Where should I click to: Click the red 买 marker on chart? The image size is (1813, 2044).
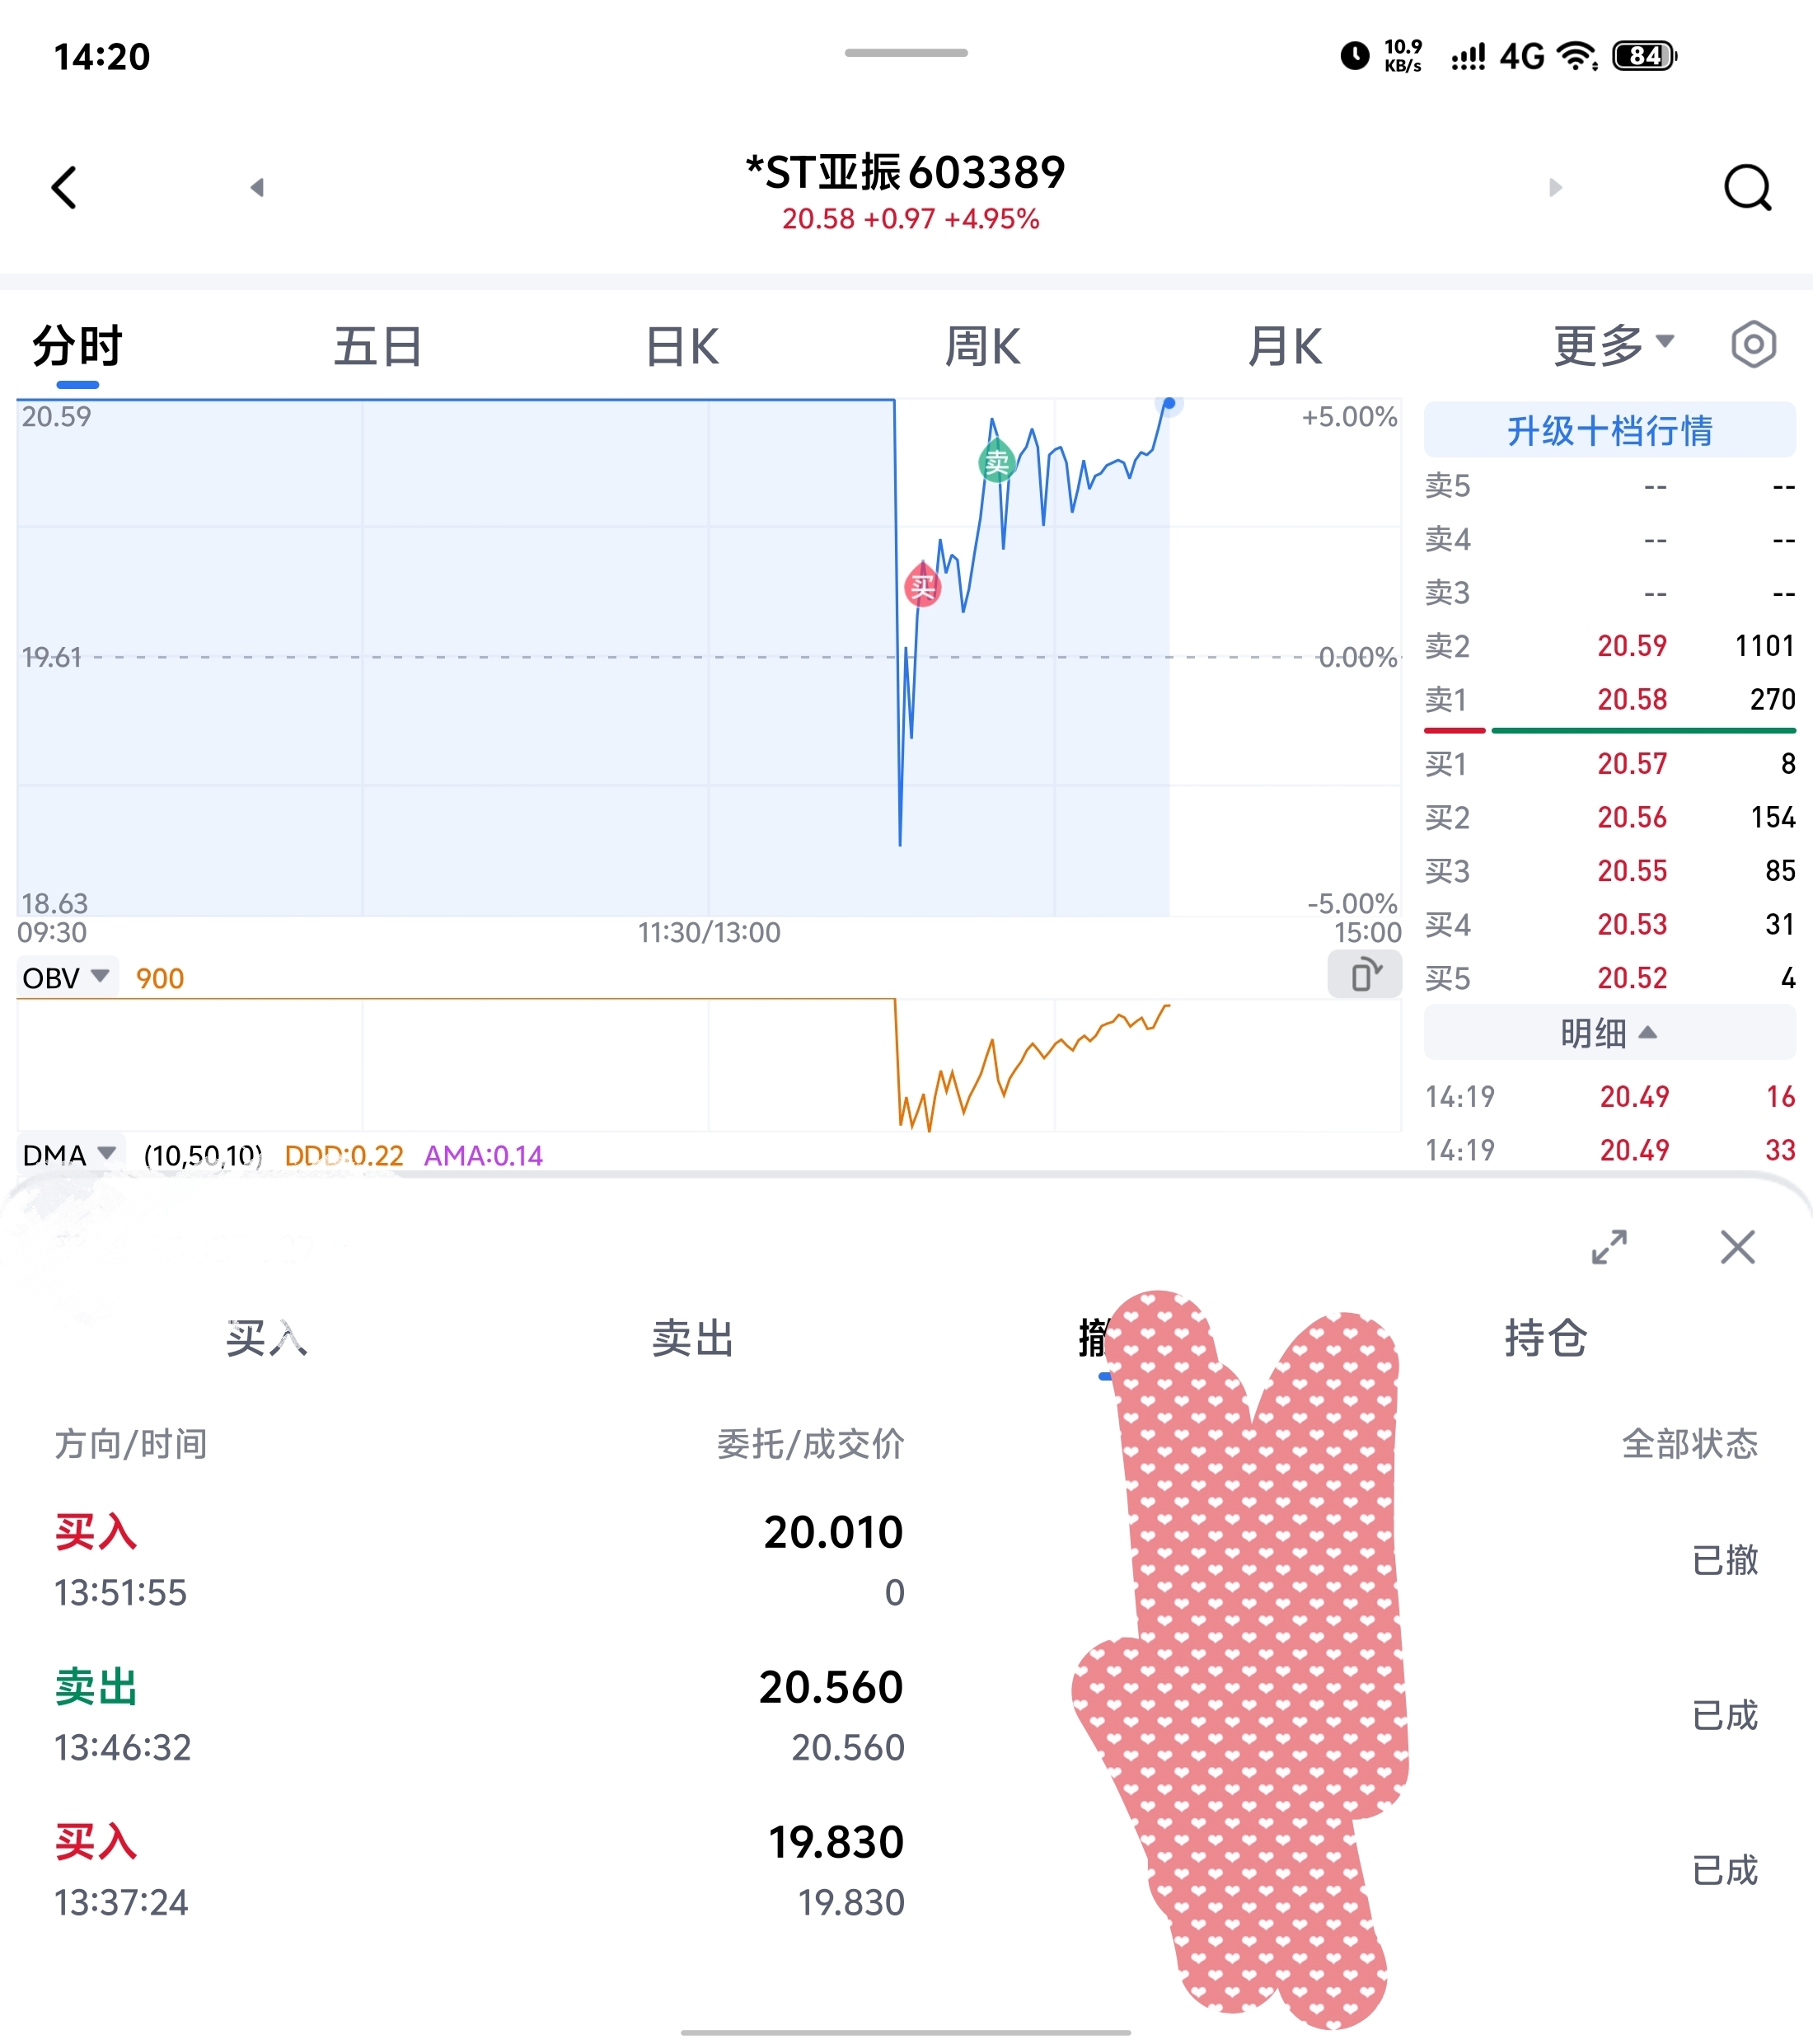click(922, 585)
